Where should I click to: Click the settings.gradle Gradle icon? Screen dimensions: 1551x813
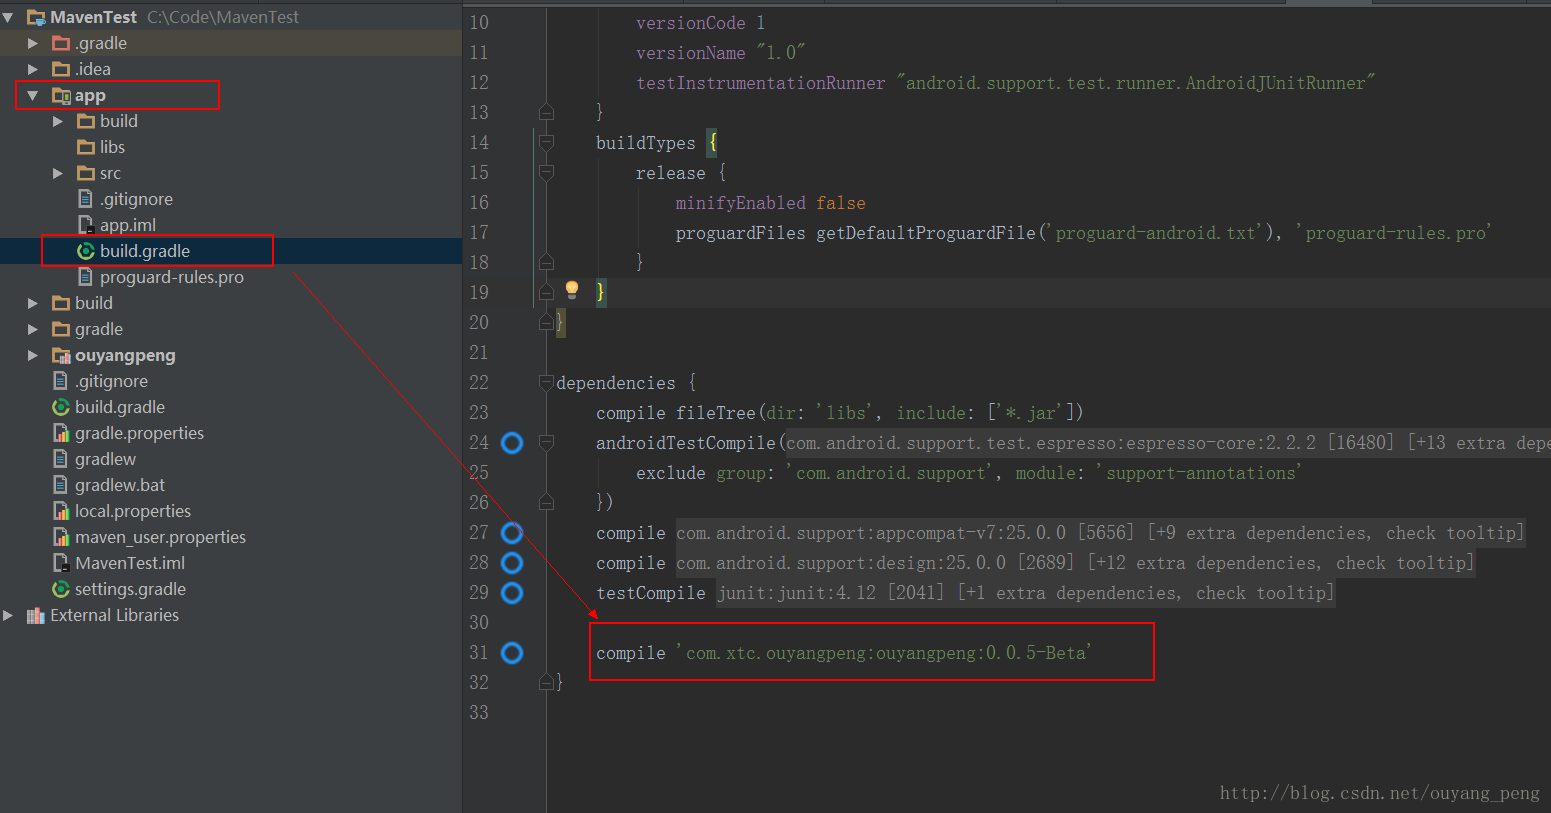tap(61, 589)
